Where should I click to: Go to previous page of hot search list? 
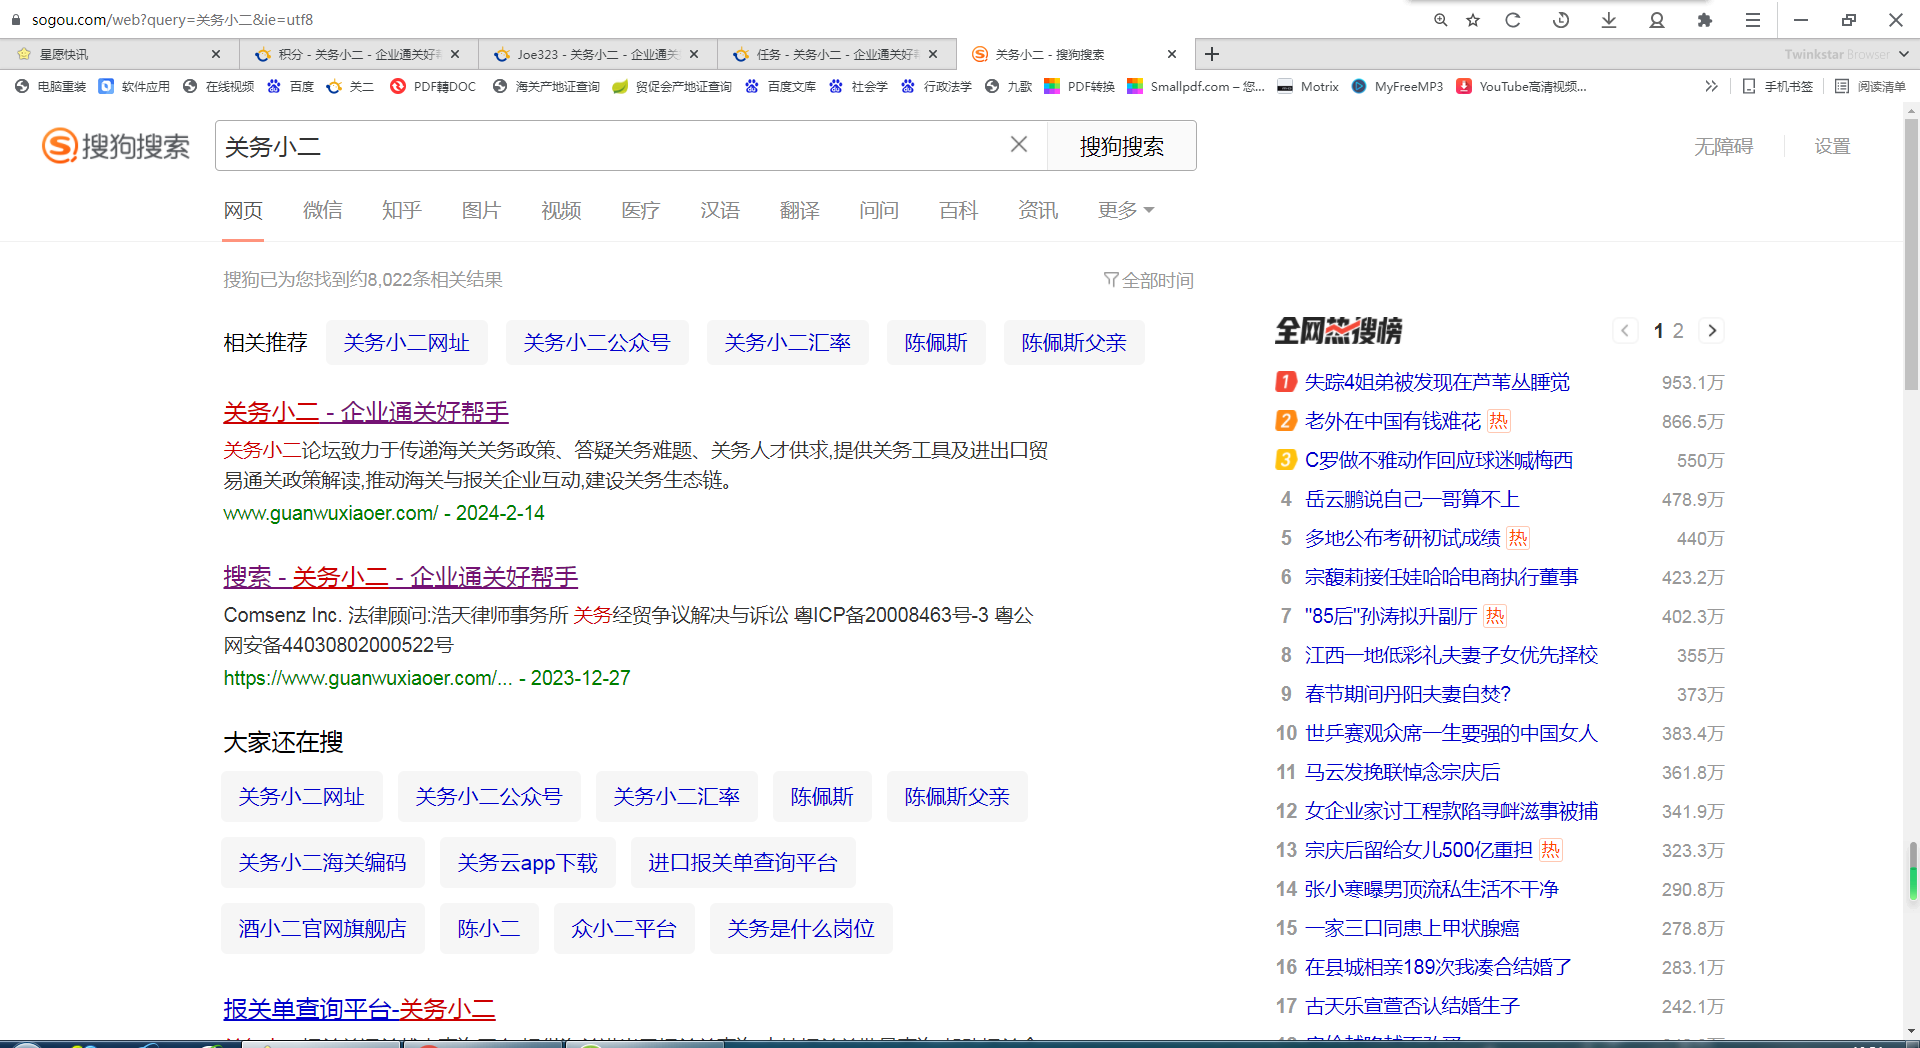[x=1625, y=331]
